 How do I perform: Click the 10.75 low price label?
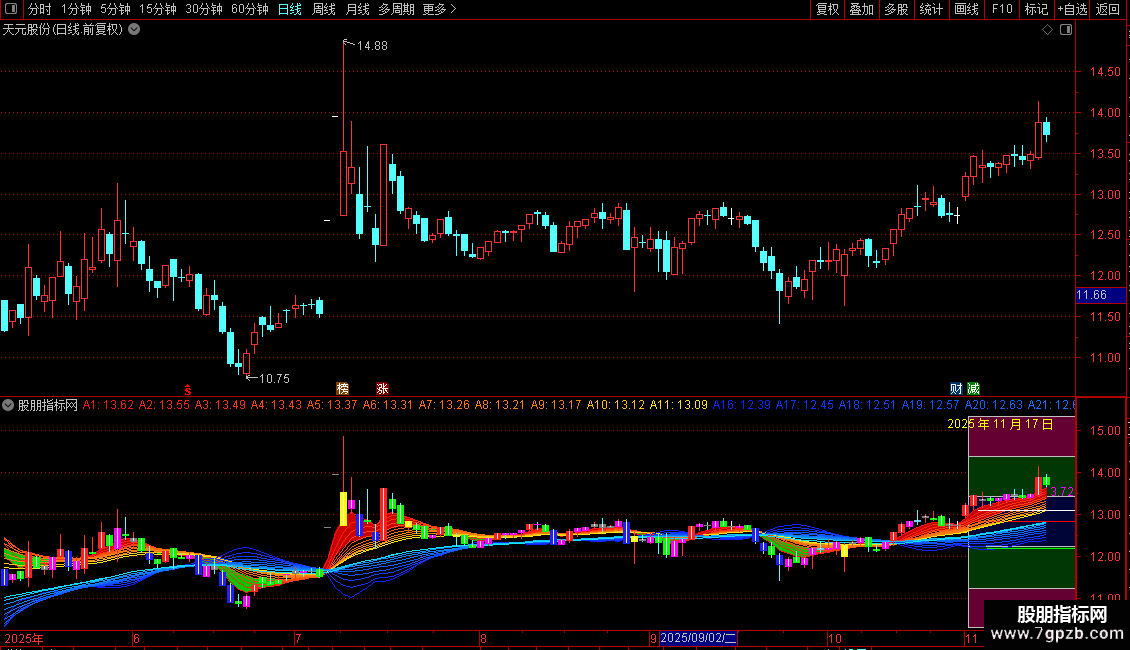pos(274,379)
